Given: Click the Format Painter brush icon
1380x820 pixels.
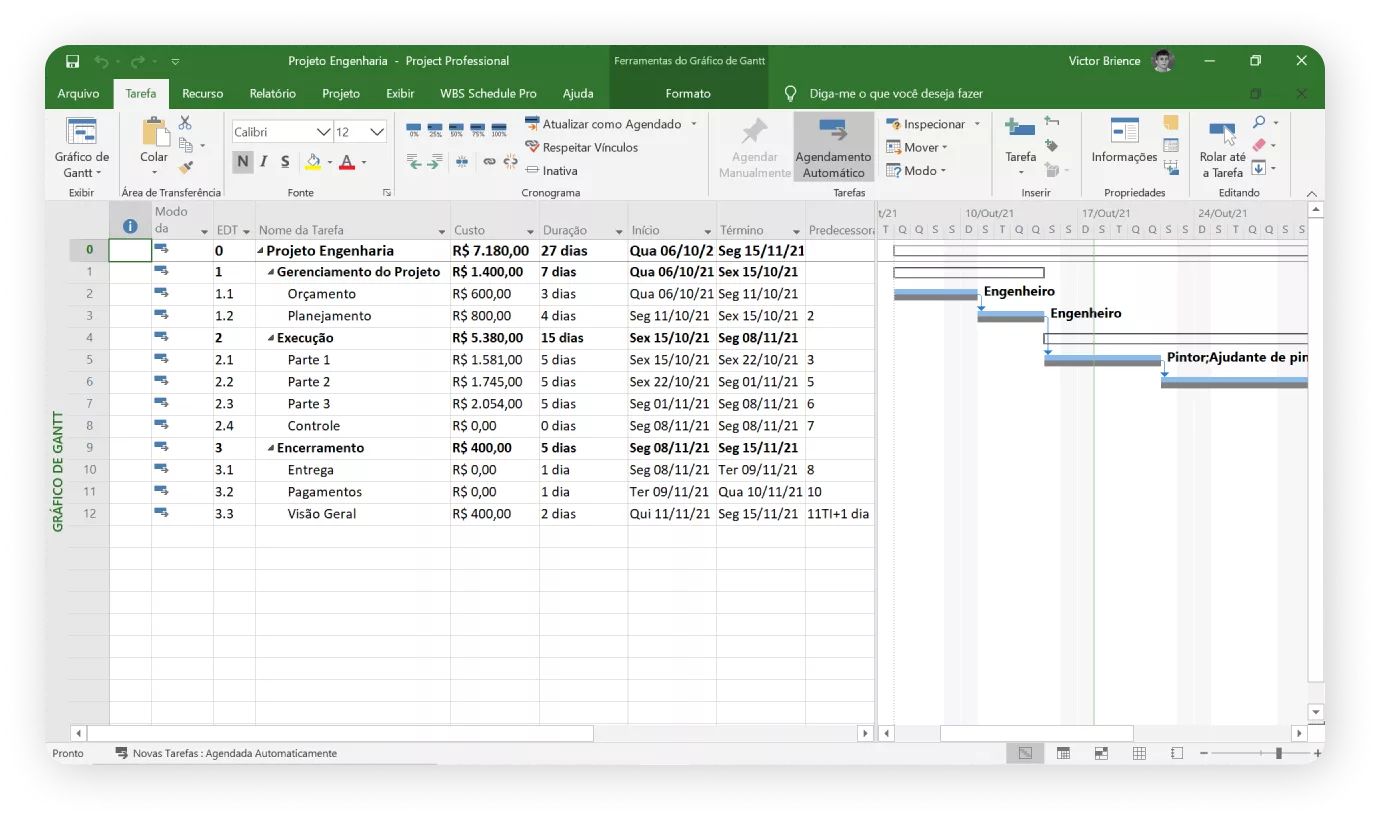Looking at the screenshot, I should coord(185,168).
